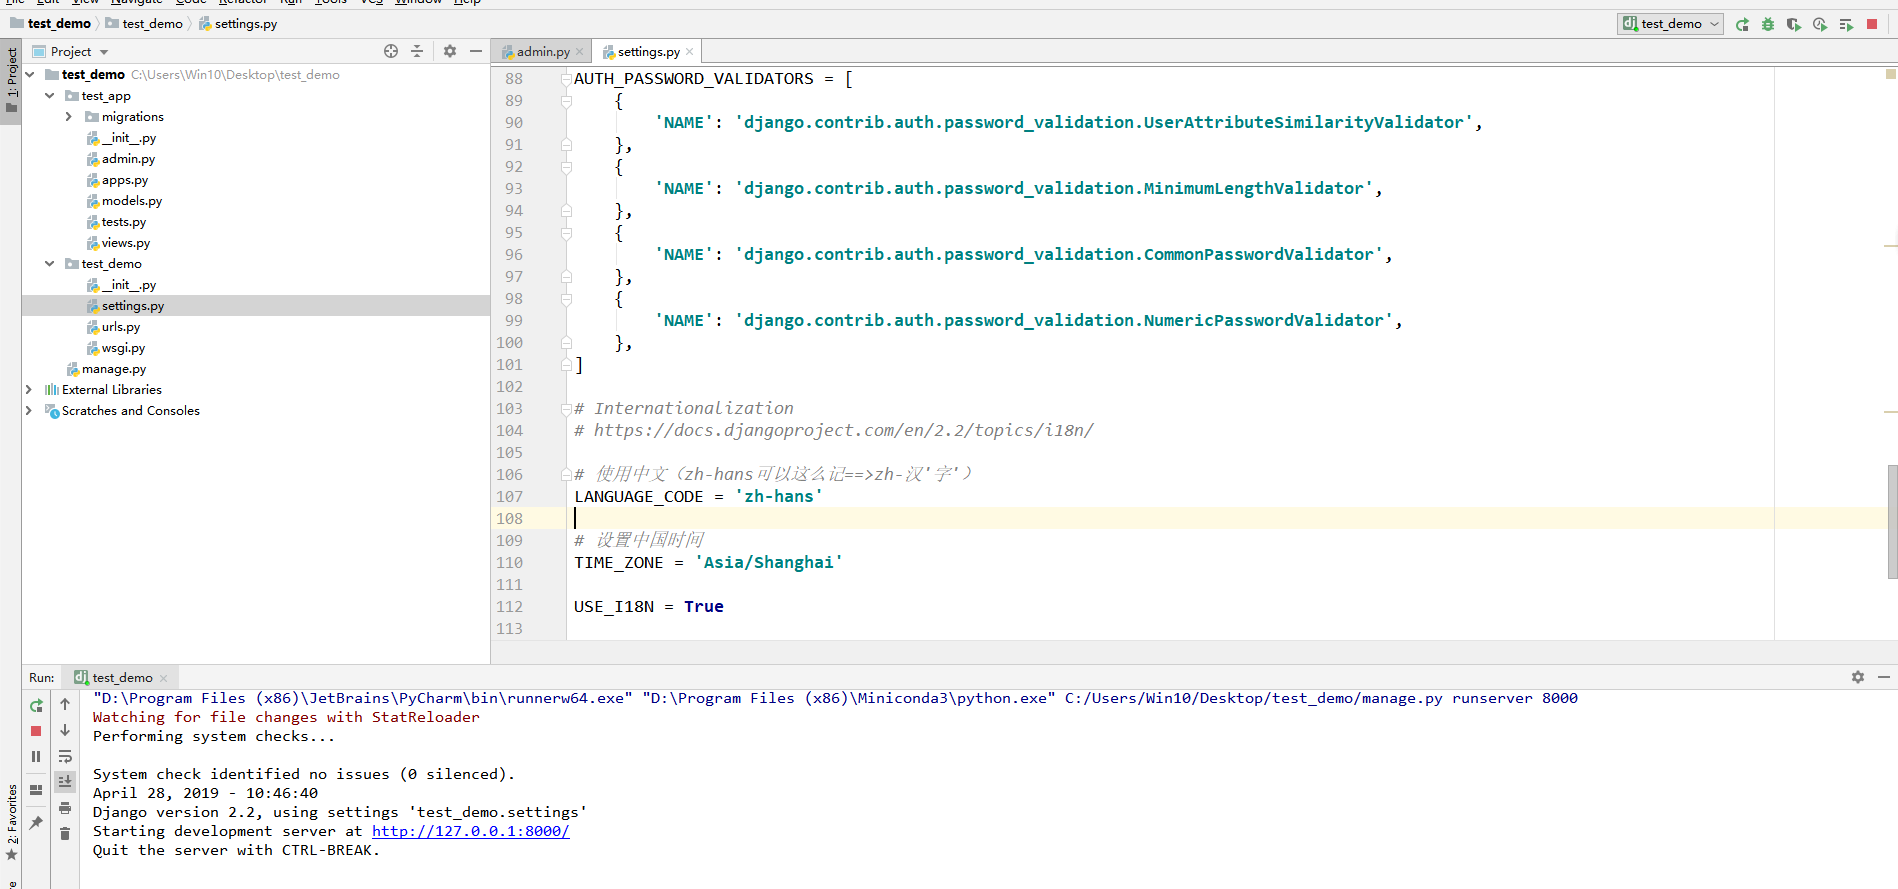The height and width of the screenshot is (889, 1898).
Task: Toggle the 1: Project side tool tab
Action: 11,83
